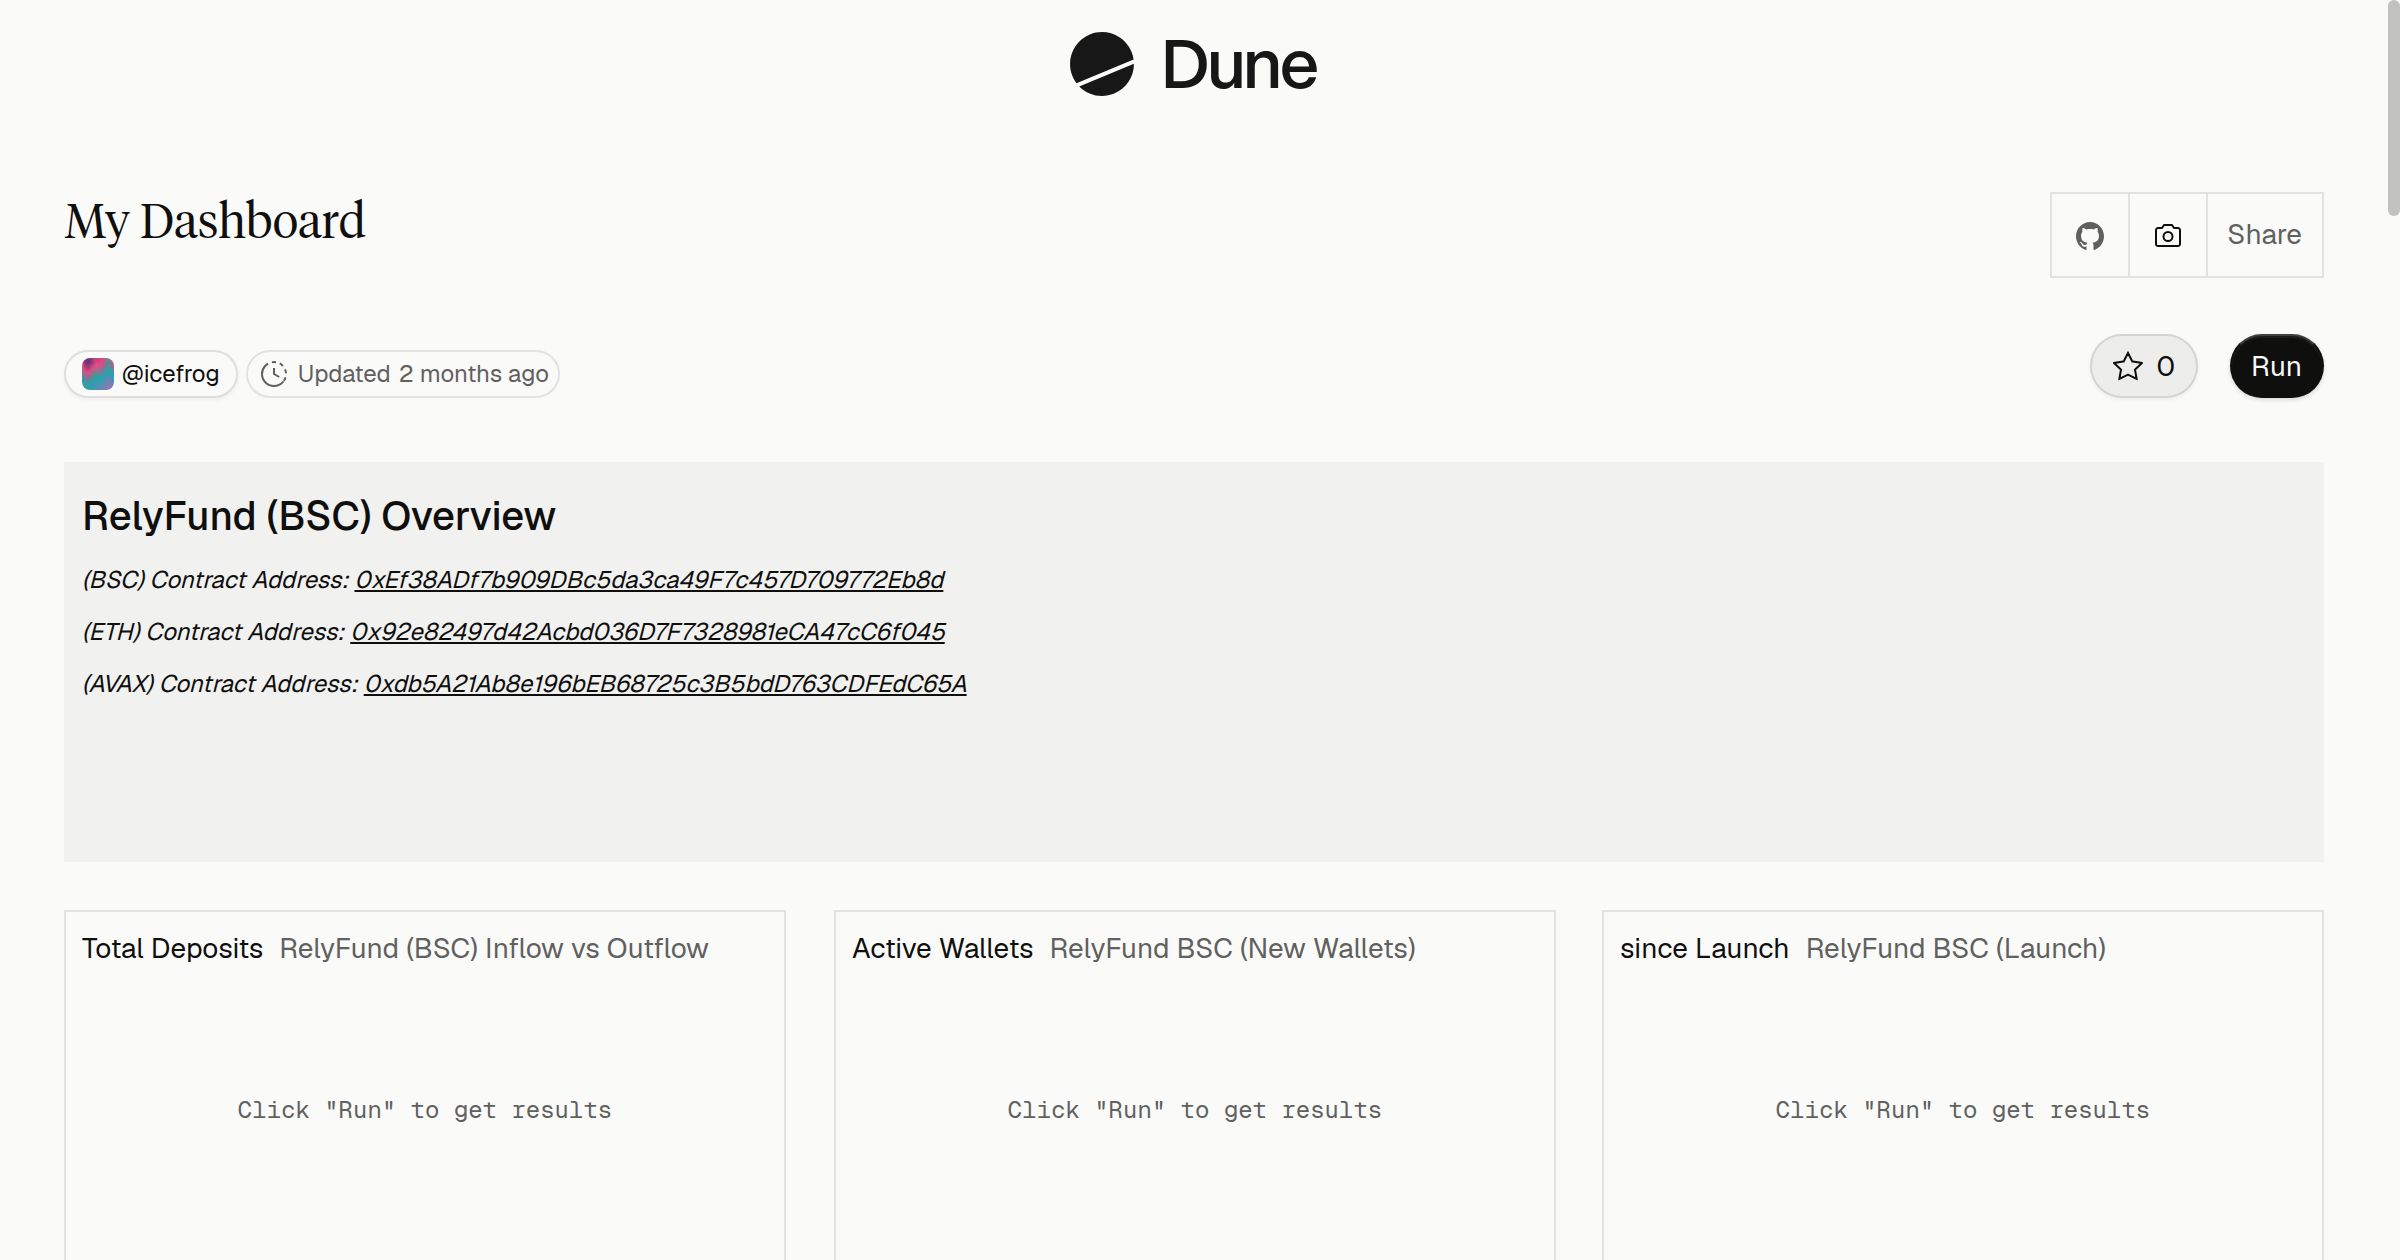This screenshot has height=1260, width=2400.
Task: Open the ETH contract address link
Action: 648,632
